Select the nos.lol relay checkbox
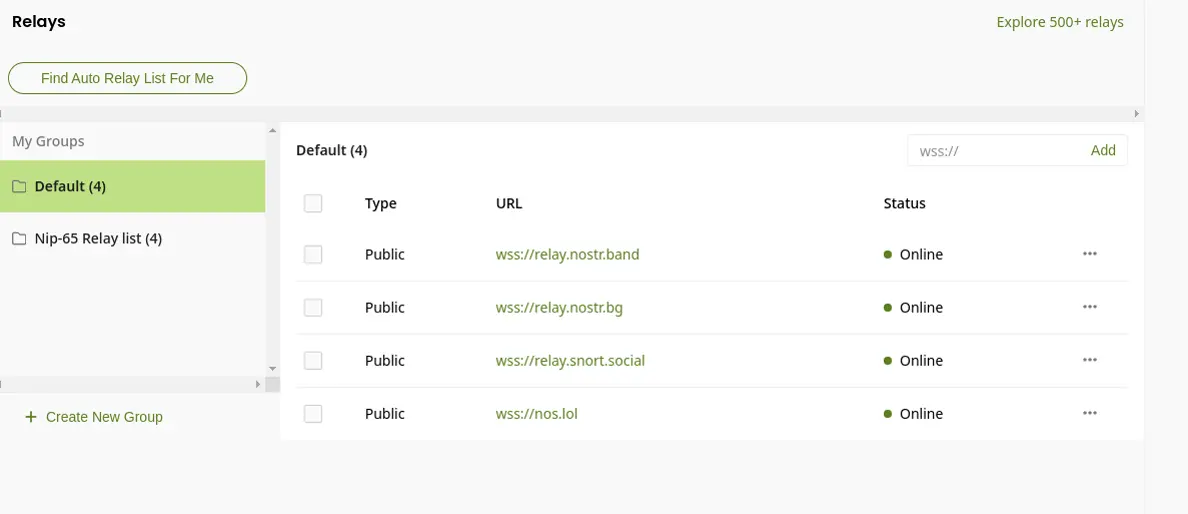1188x514 pixels. (313, 414)
